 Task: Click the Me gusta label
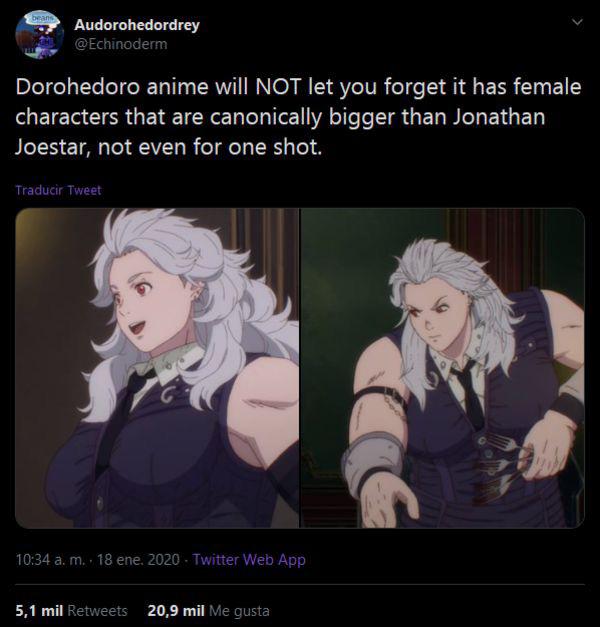239,611
